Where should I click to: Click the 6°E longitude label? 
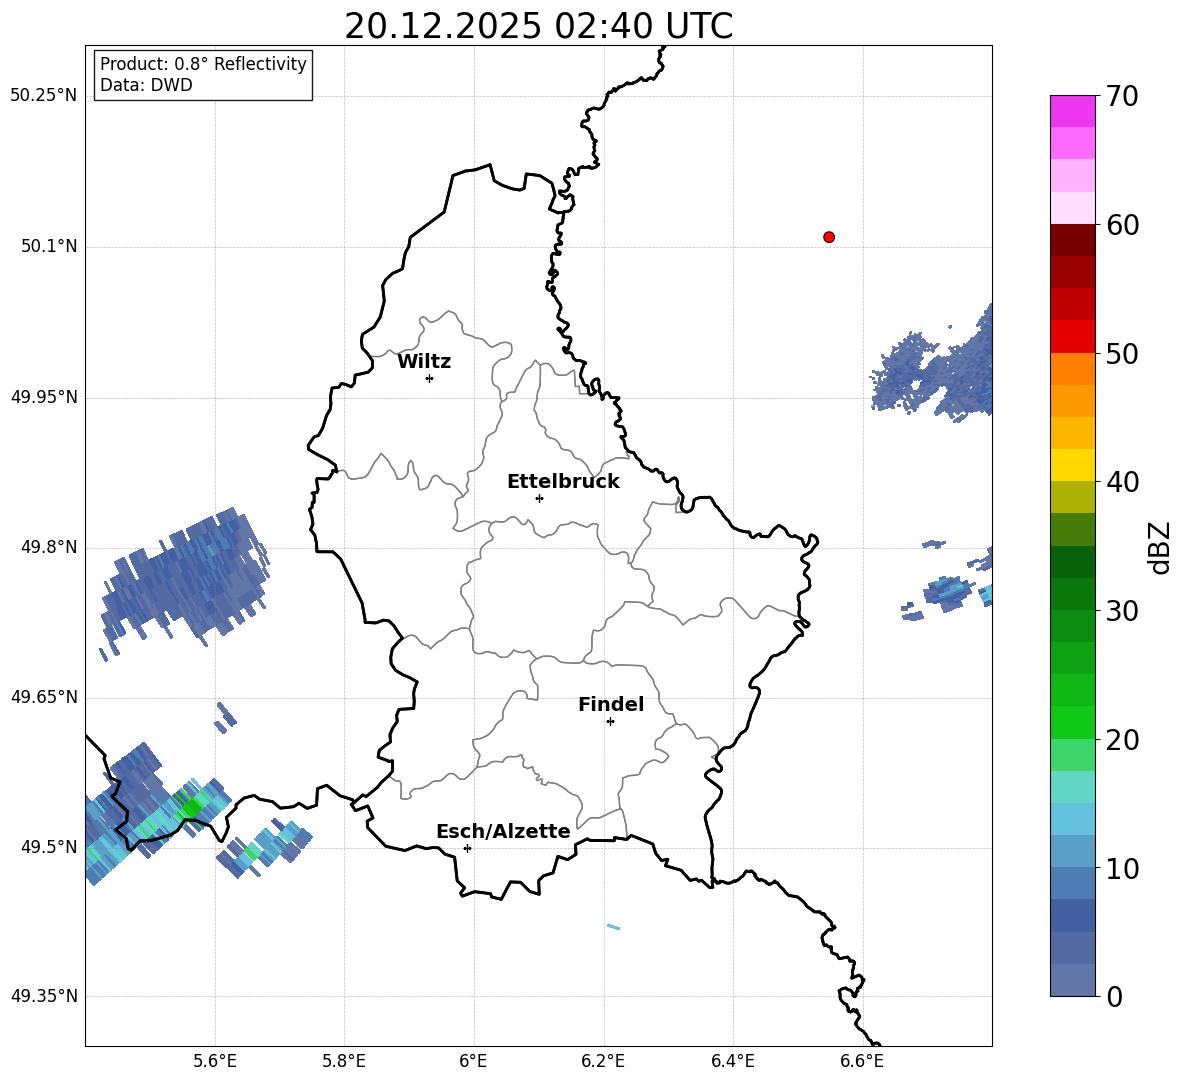(473, 1061)
